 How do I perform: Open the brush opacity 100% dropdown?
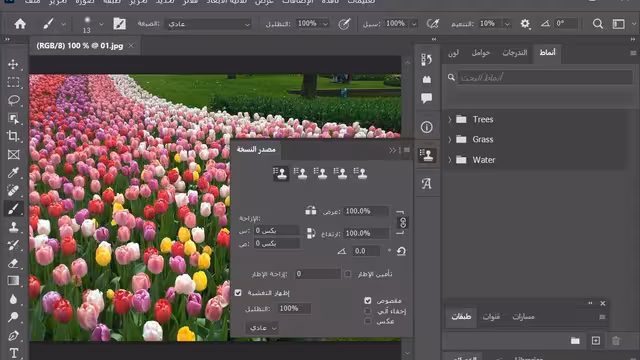325,24
